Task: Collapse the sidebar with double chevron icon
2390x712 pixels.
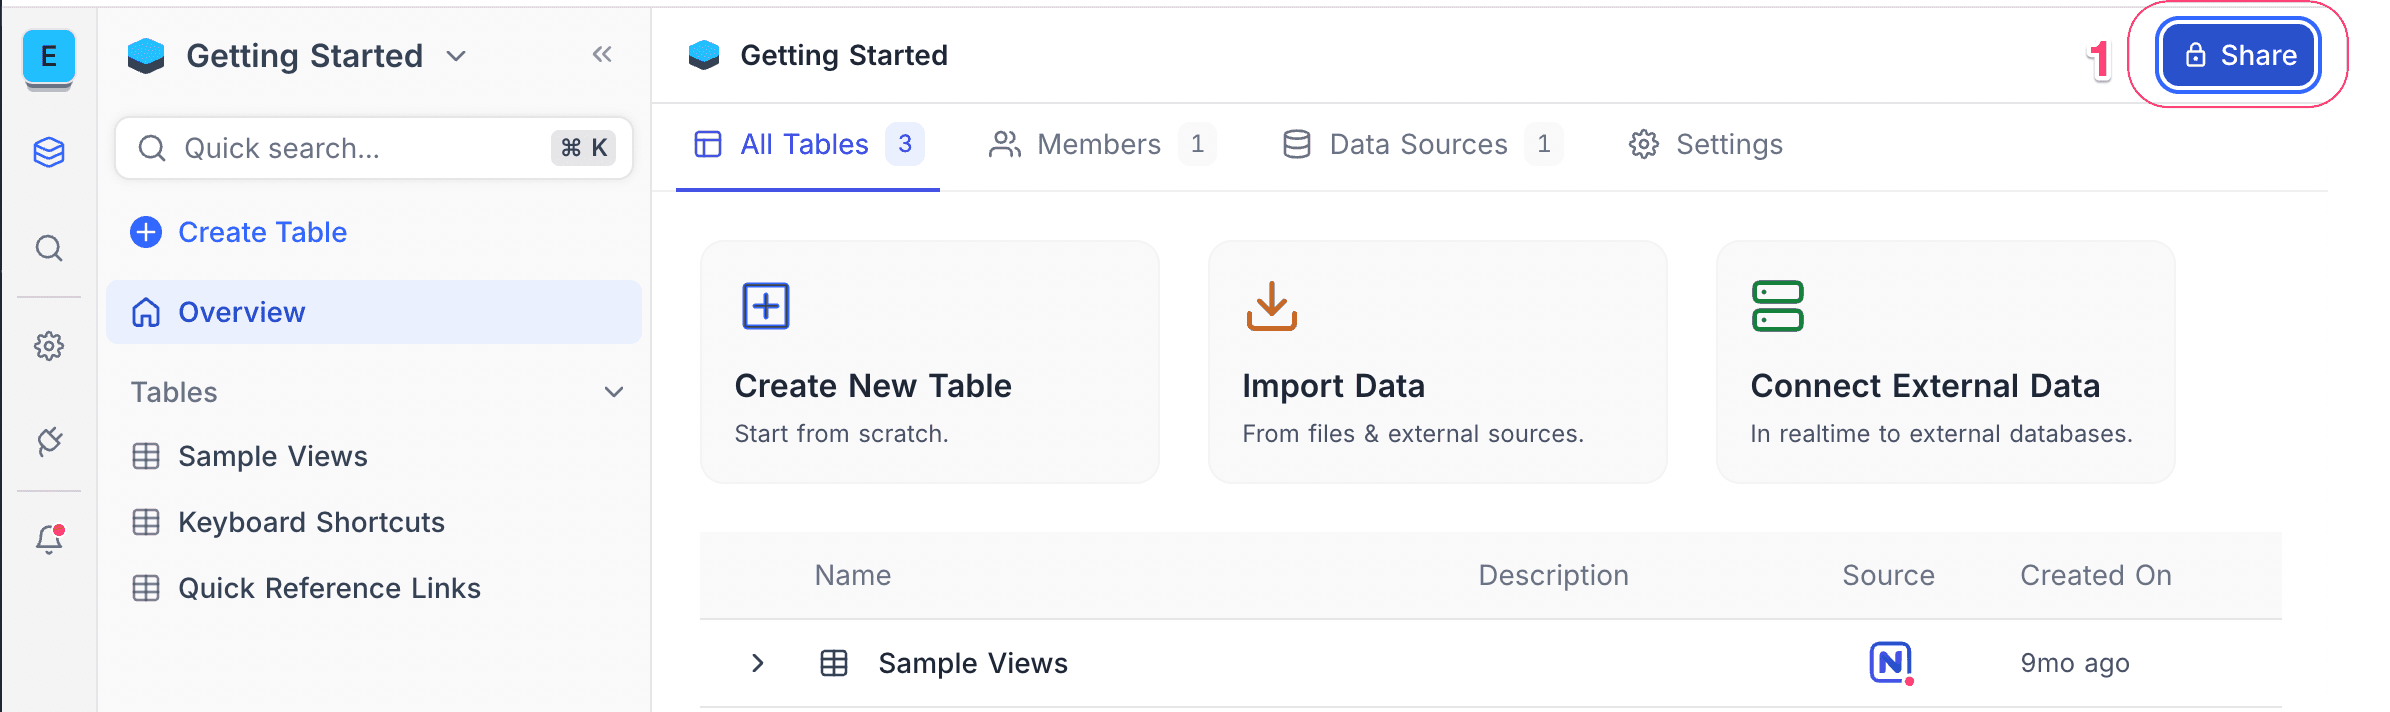Action: (x=601, y=55)
